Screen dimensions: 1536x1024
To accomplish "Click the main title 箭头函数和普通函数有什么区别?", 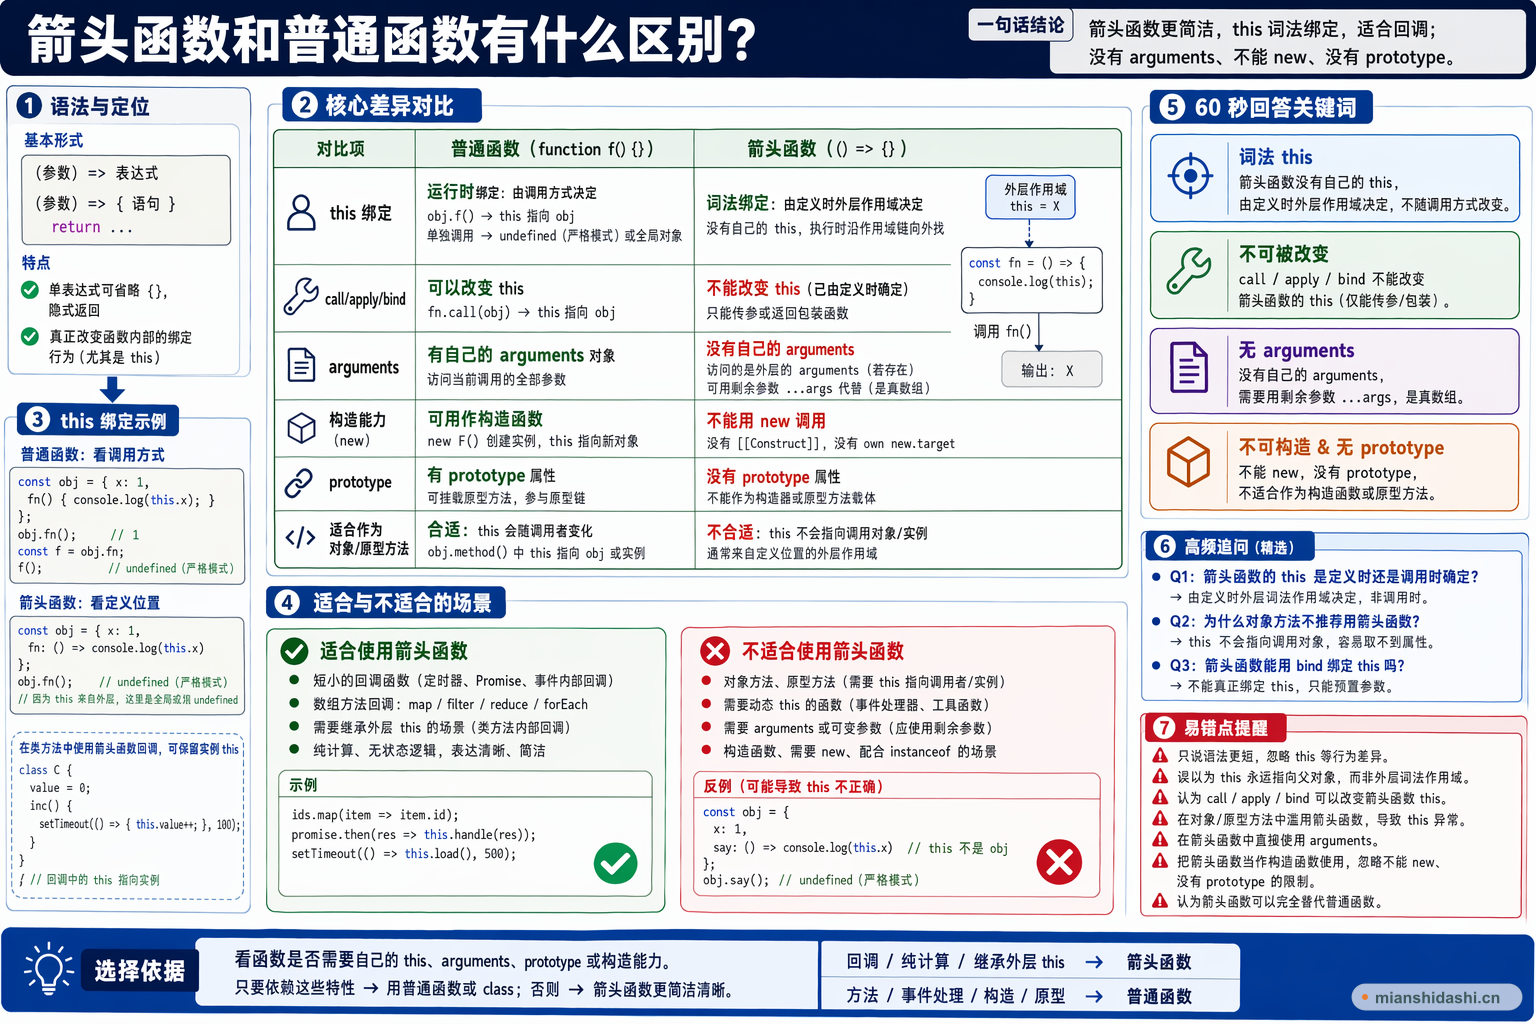I will point(392,40).
